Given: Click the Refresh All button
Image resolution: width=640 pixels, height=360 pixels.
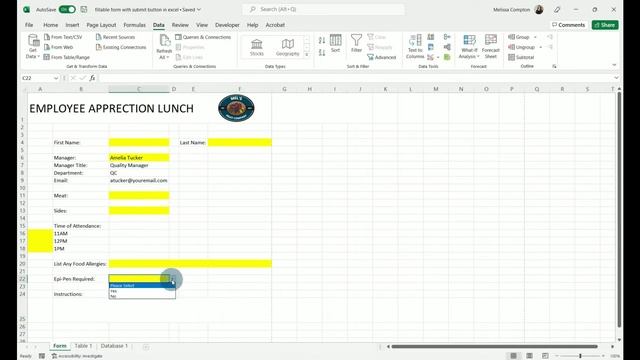Looking at the screenshot, I should coord(164,46).
